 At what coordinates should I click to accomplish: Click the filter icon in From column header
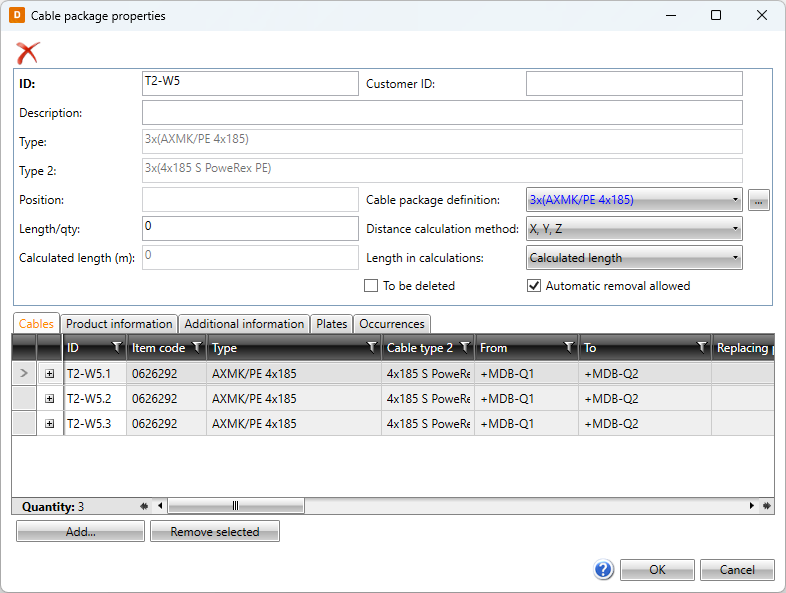[568, 347]
